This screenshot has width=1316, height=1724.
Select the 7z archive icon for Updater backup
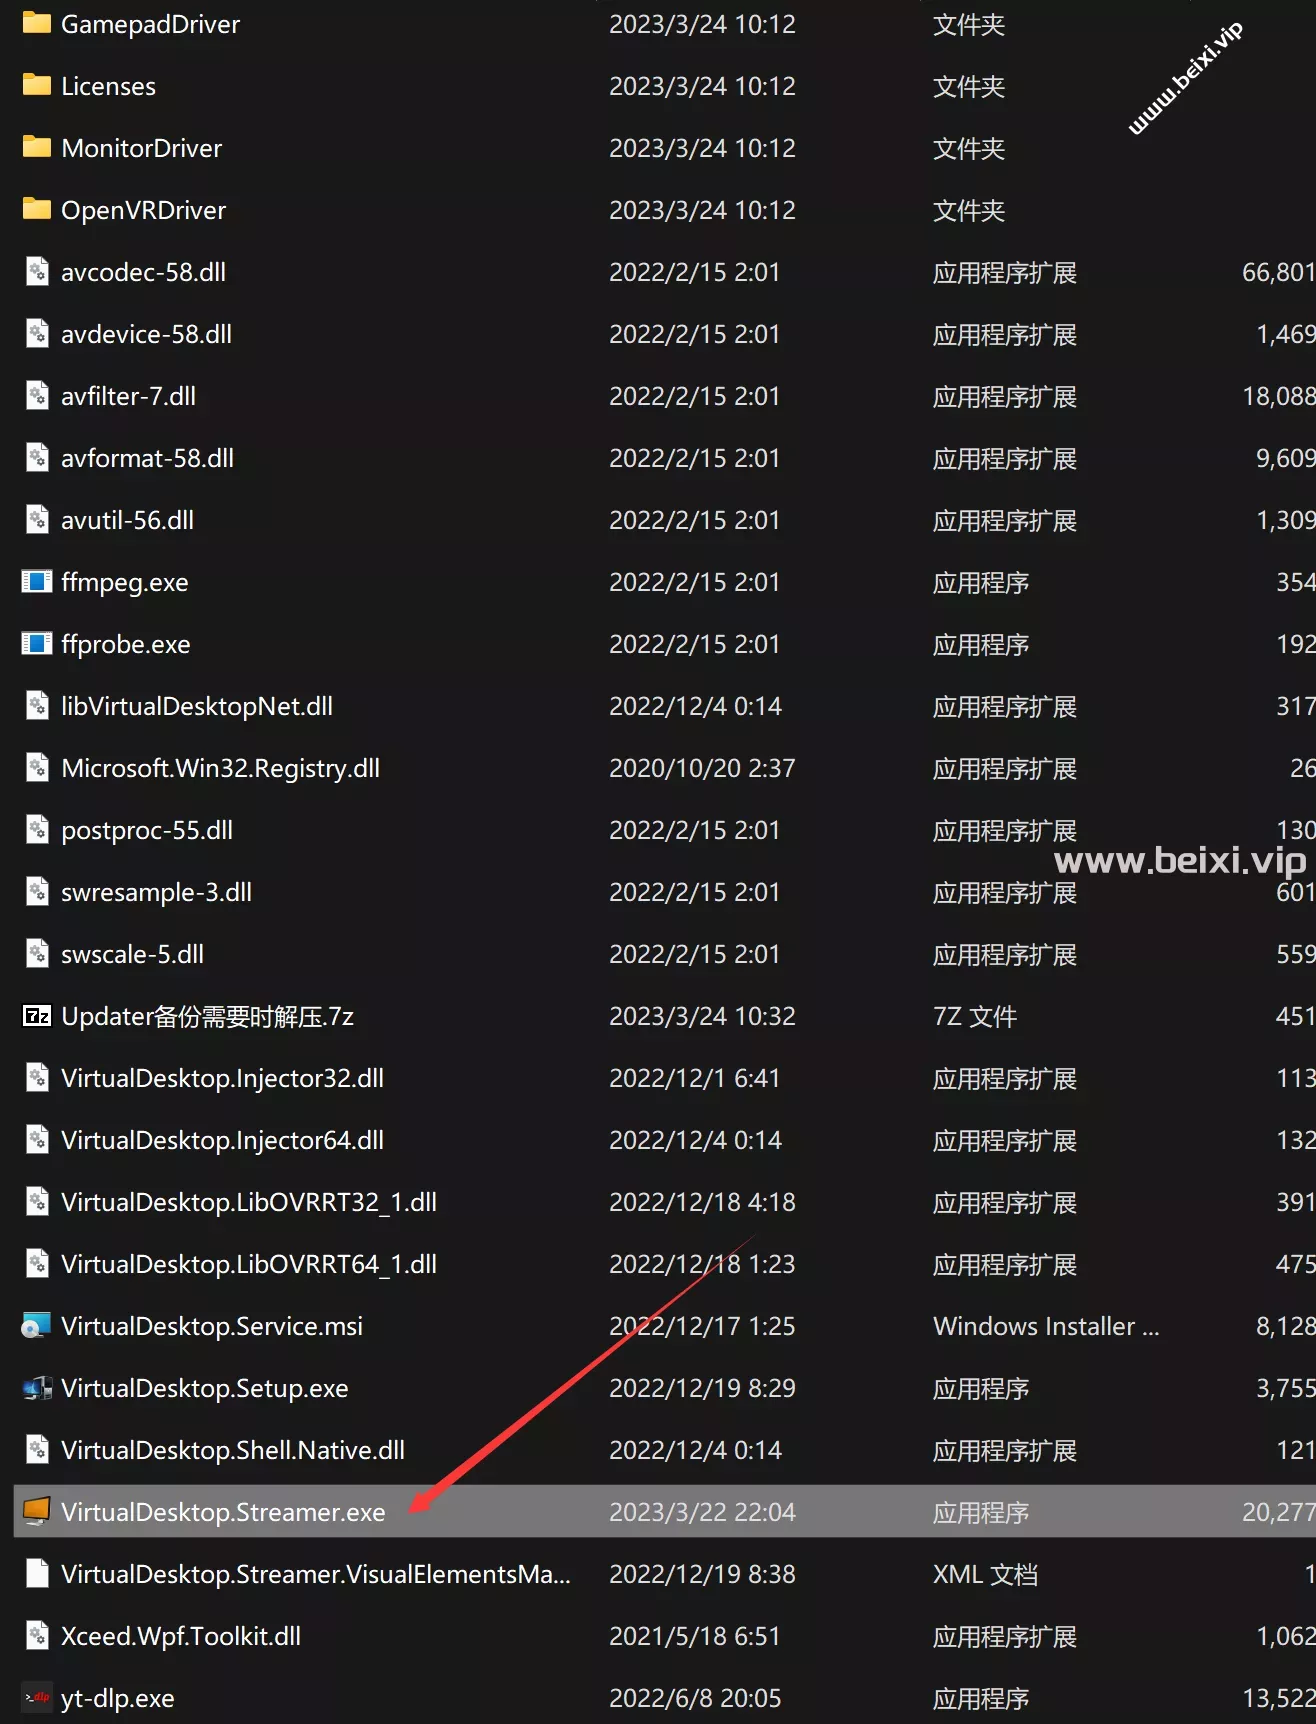tap(37, 1016)
